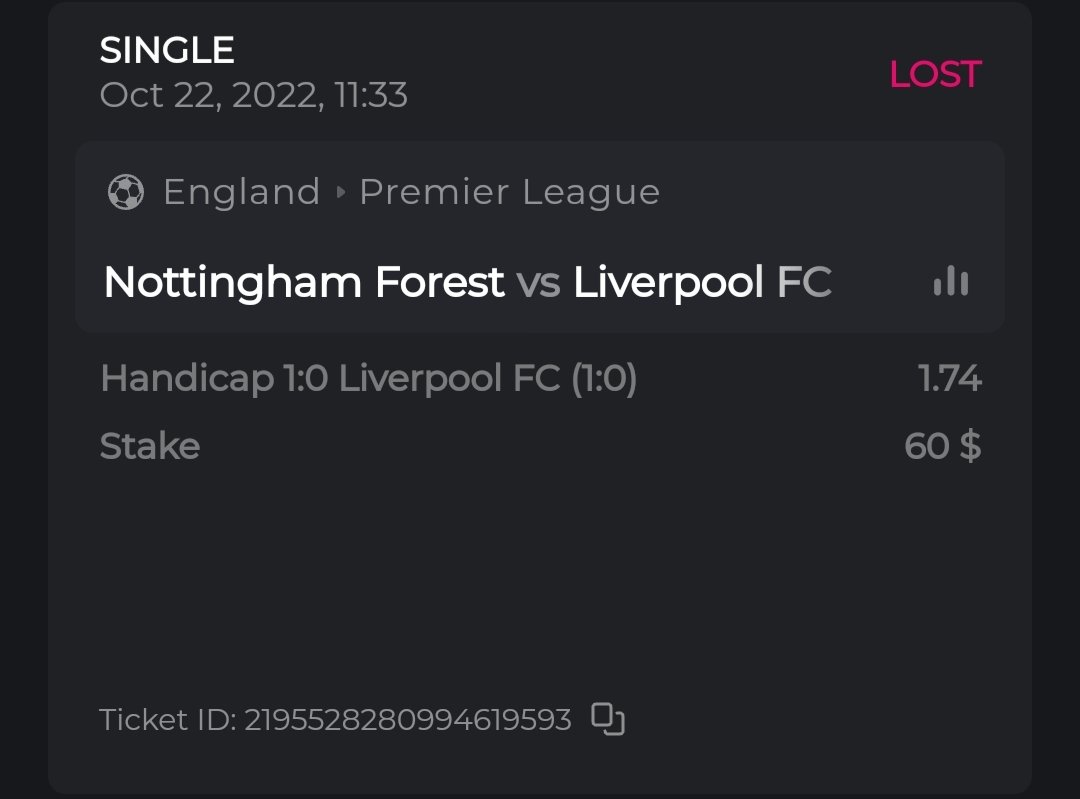Image resolution: width=1080 pixels, height=799 pixels.
Task: Click the 1.74 odds value
Action: 949,379
